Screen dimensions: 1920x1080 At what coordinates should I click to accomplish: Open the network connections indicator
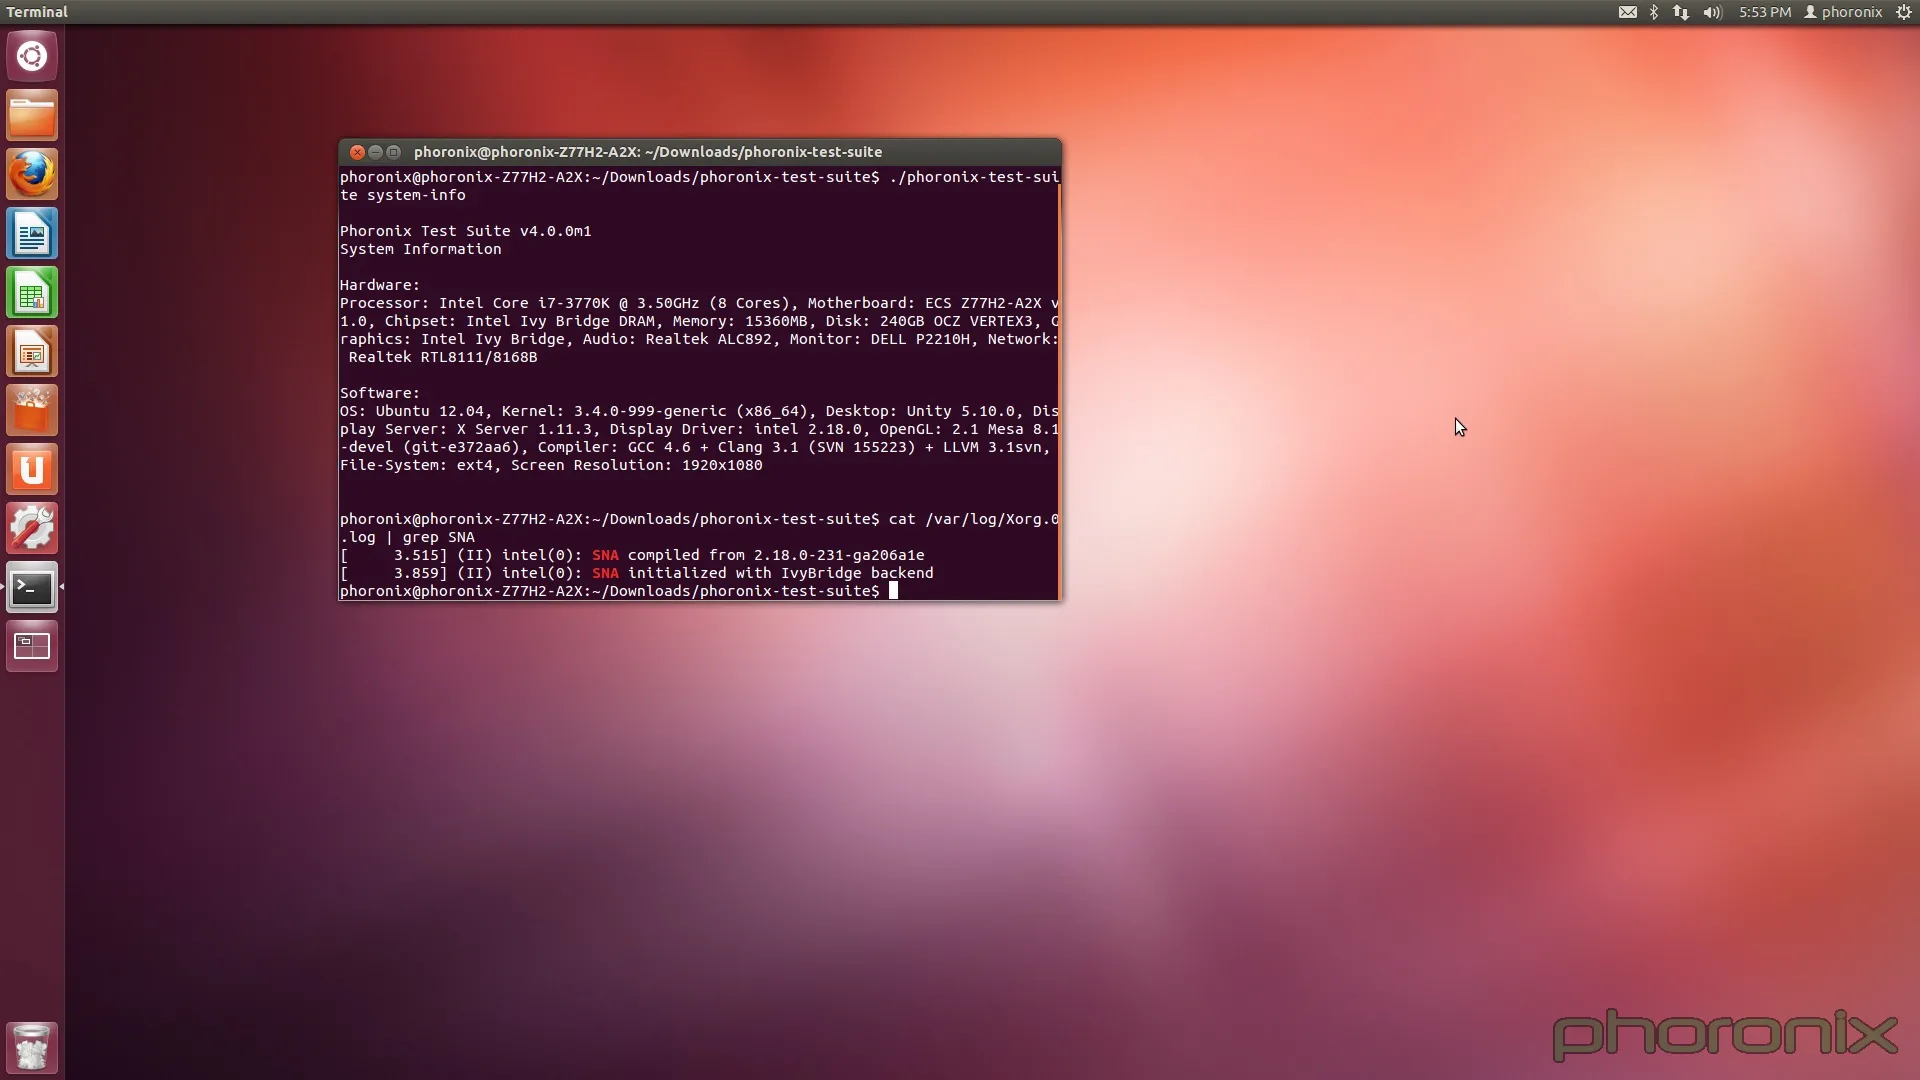point(1681,12)
